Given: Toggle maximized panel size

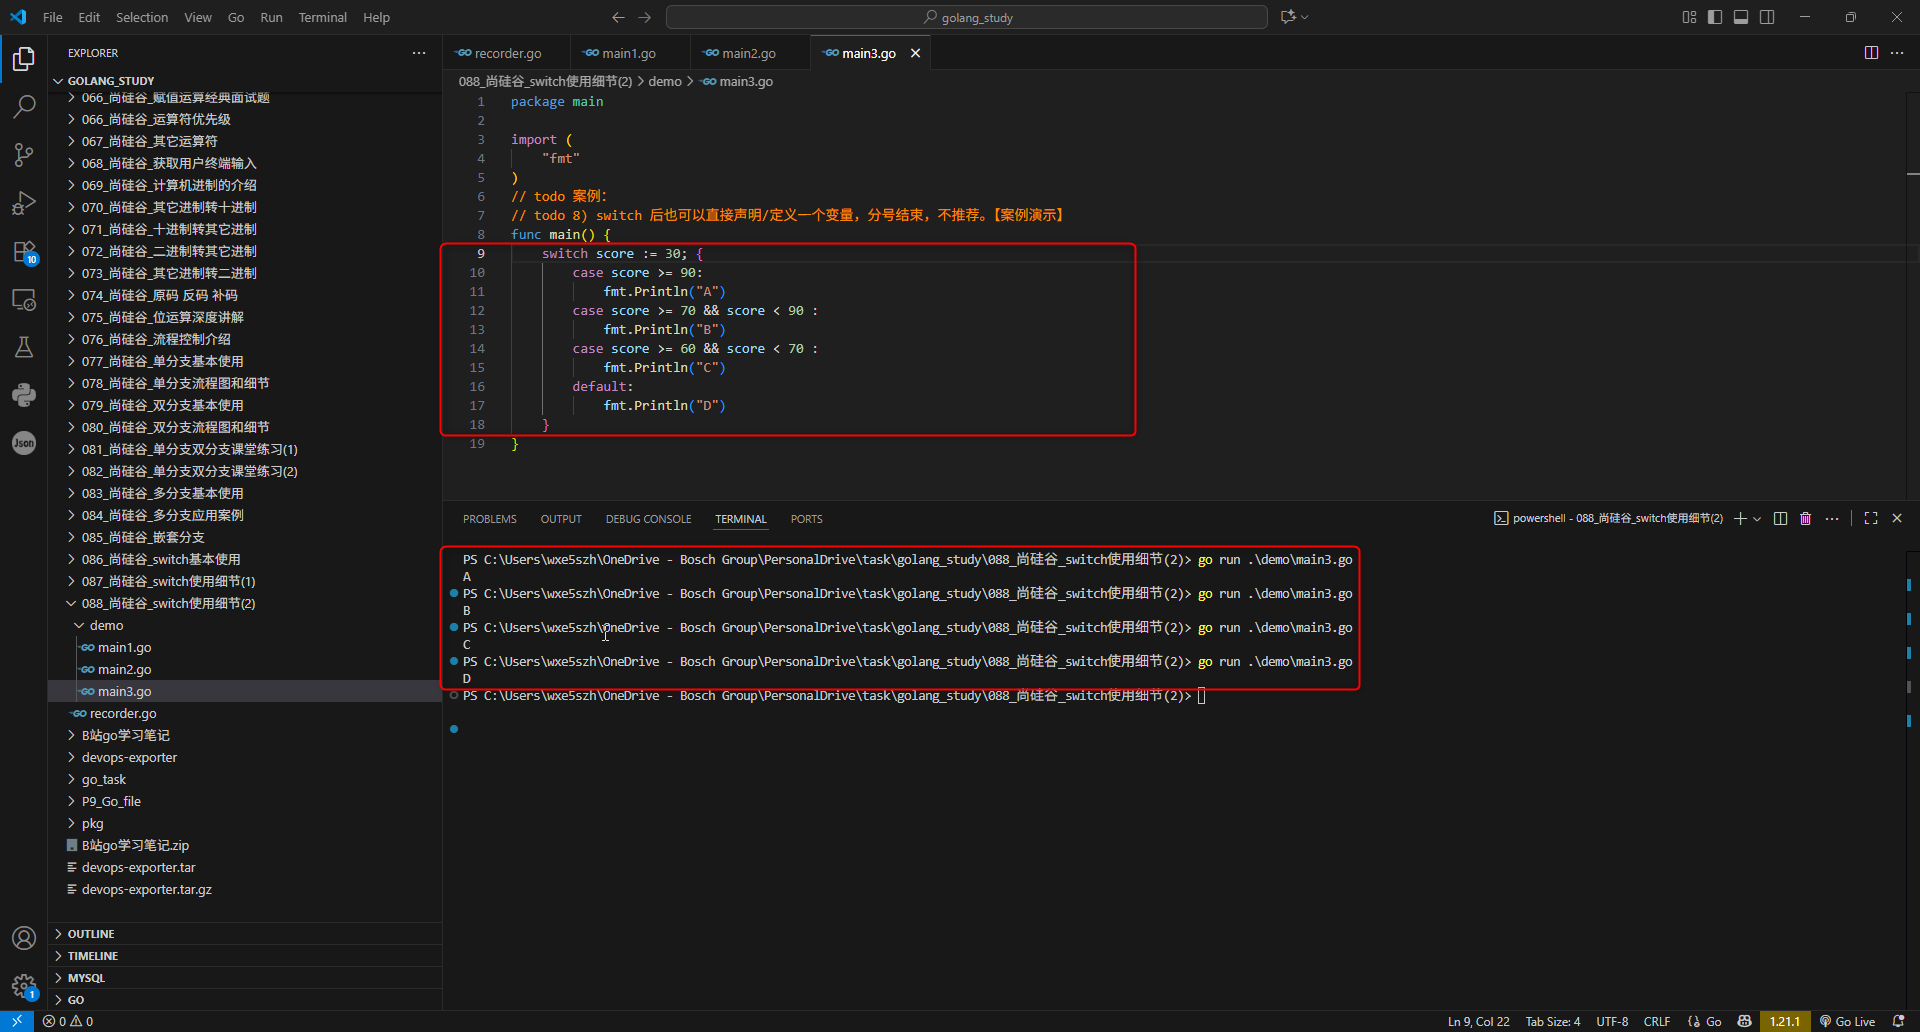Looking at the screenshot, I should [1871, 518].
